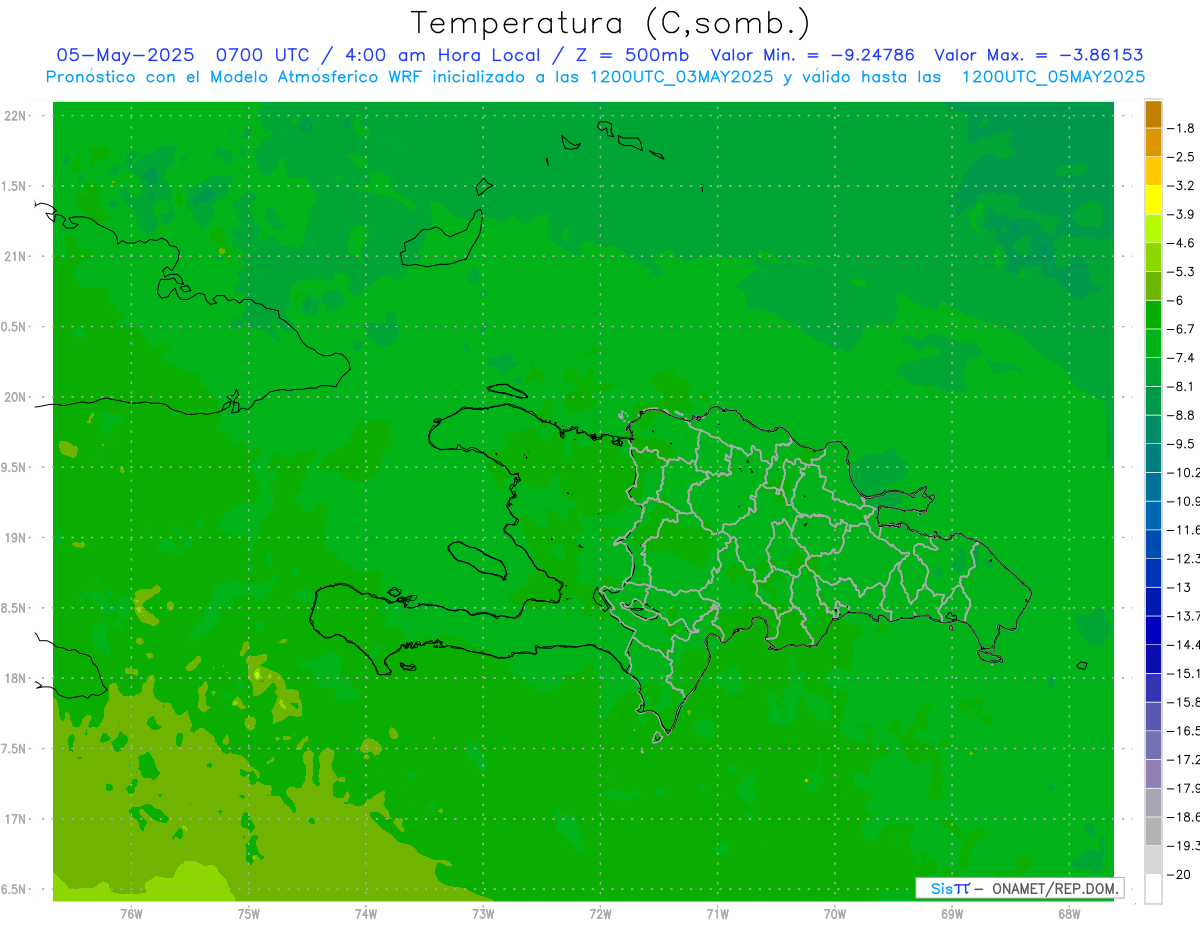1200x927 pixels.
Task: Click the '18N' latitude label
Action: click(x=15, y=679)
